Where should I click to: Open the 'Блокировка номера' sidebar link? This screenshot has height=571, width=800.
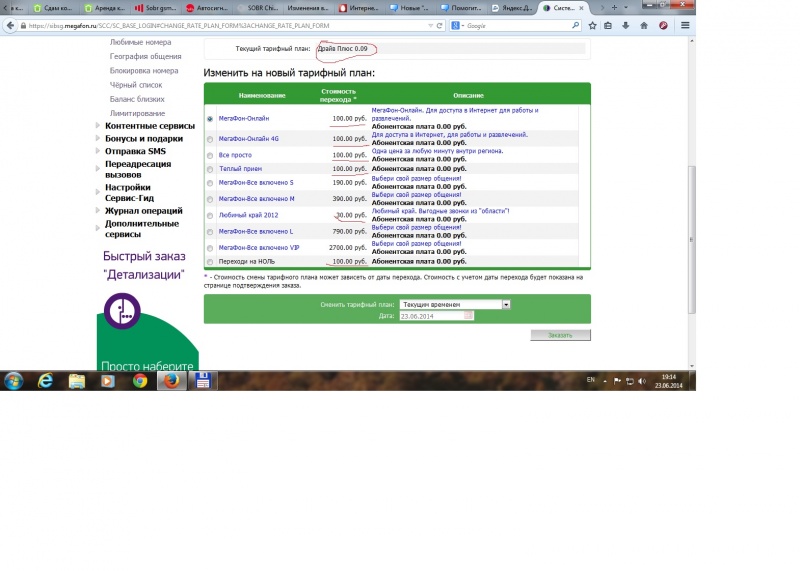pos(144,70)
